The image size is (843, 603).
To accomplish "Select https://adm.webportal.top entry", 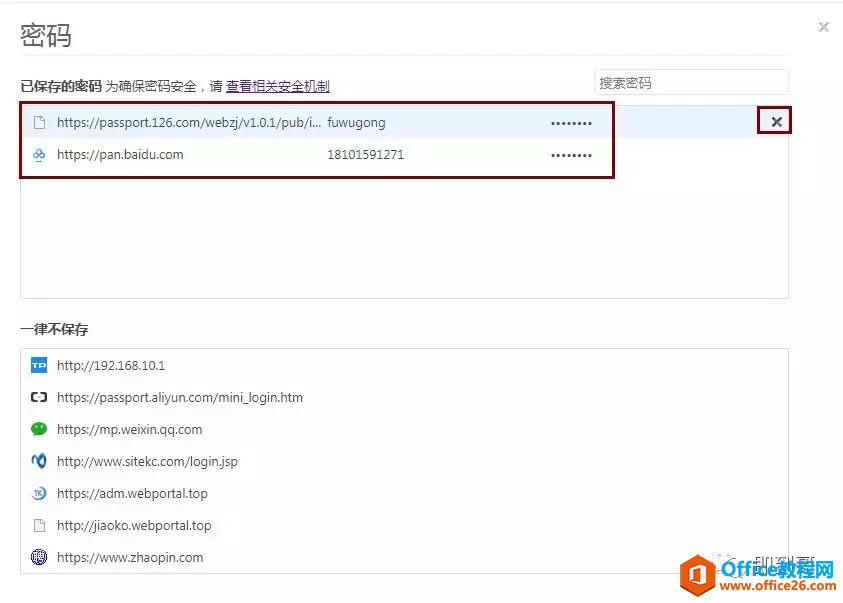I will pyautogui.click(x=132, y=493).
